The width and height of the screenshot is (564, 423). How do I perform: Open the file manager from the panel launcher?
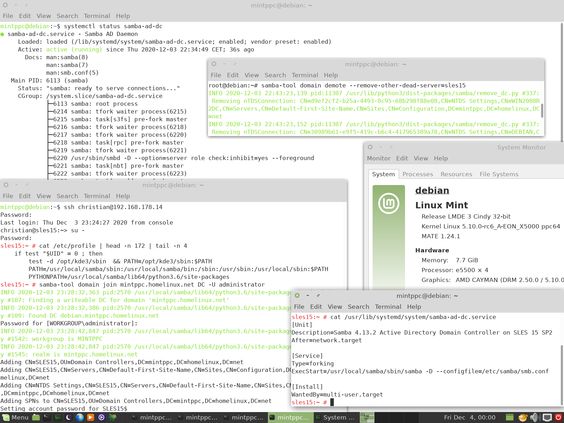point(36,418)
